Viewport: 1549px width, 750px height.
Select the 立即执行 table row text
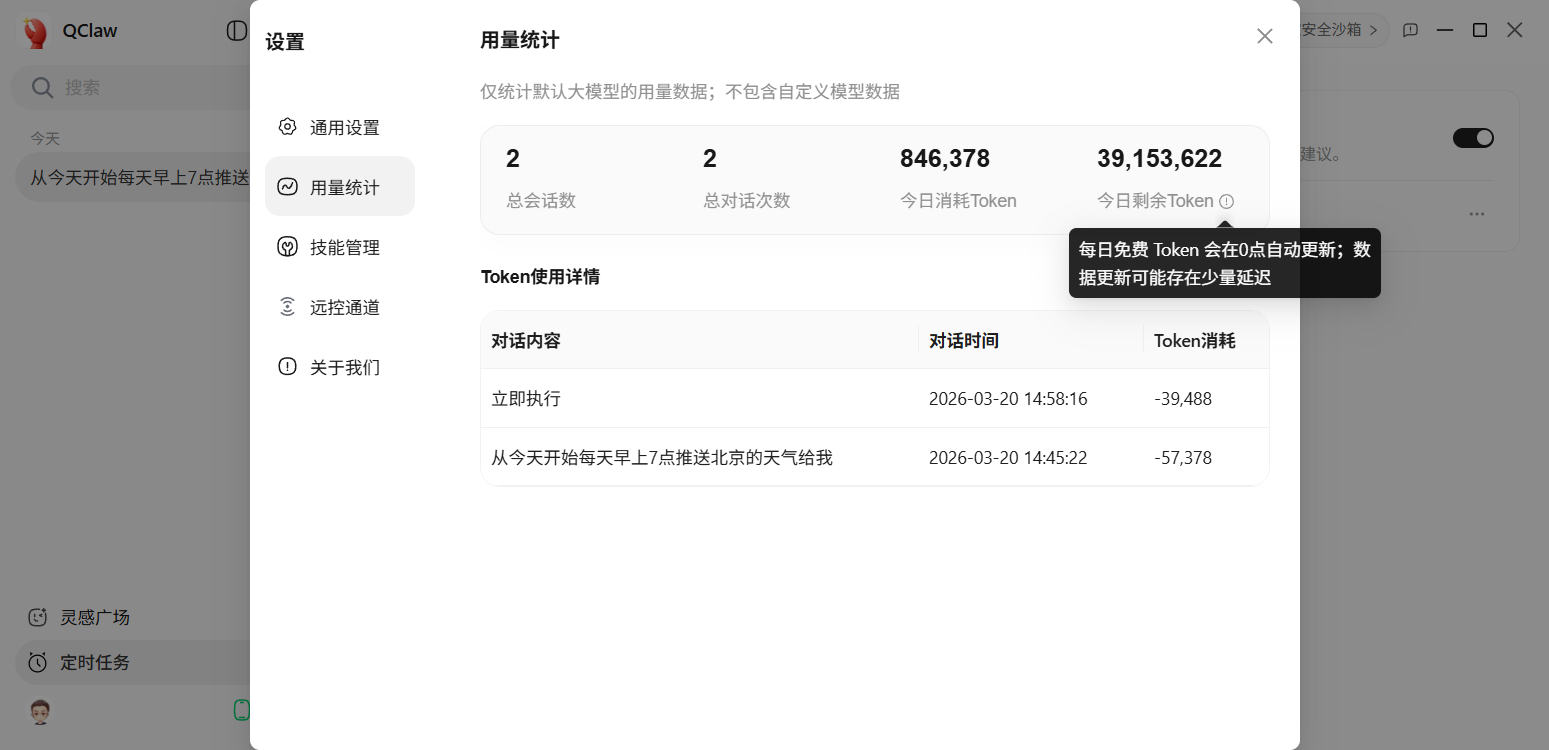(x=526, y=399)
